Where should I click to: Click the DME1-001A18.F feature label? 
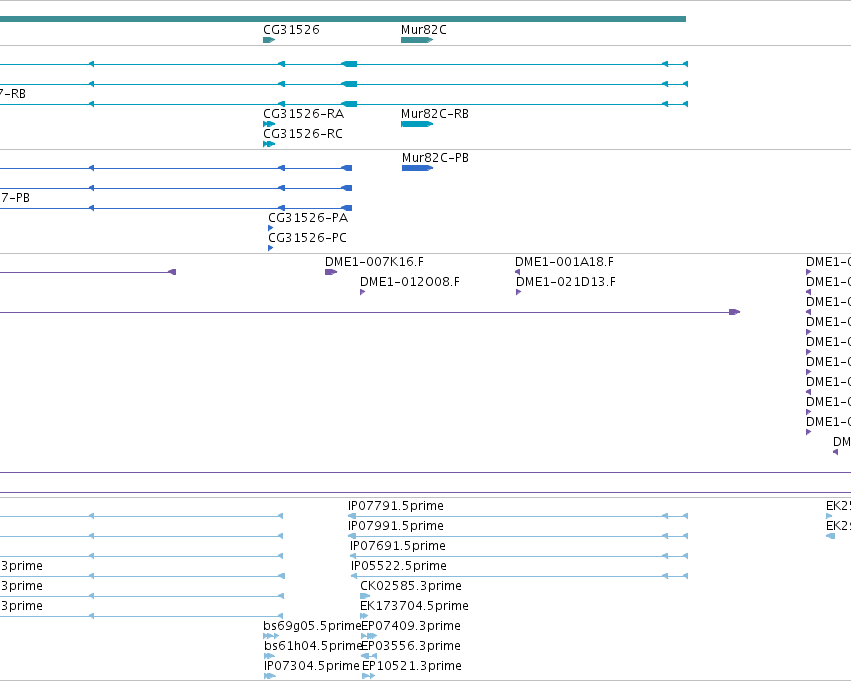564,262
